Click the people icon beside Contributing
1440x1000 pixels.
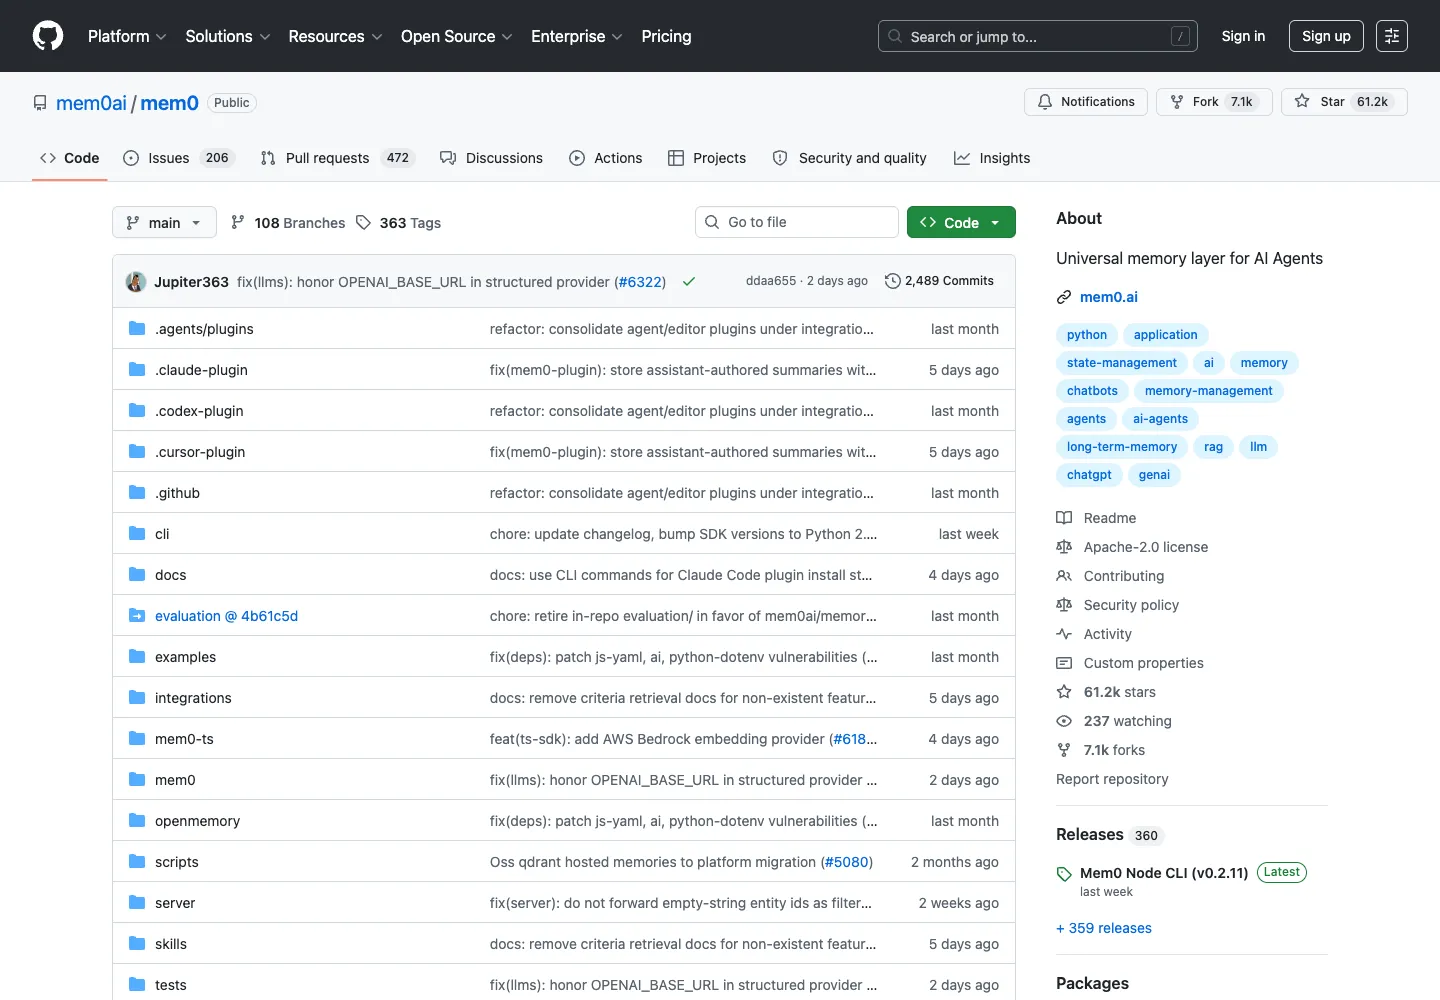click(x=1064, y=576)
